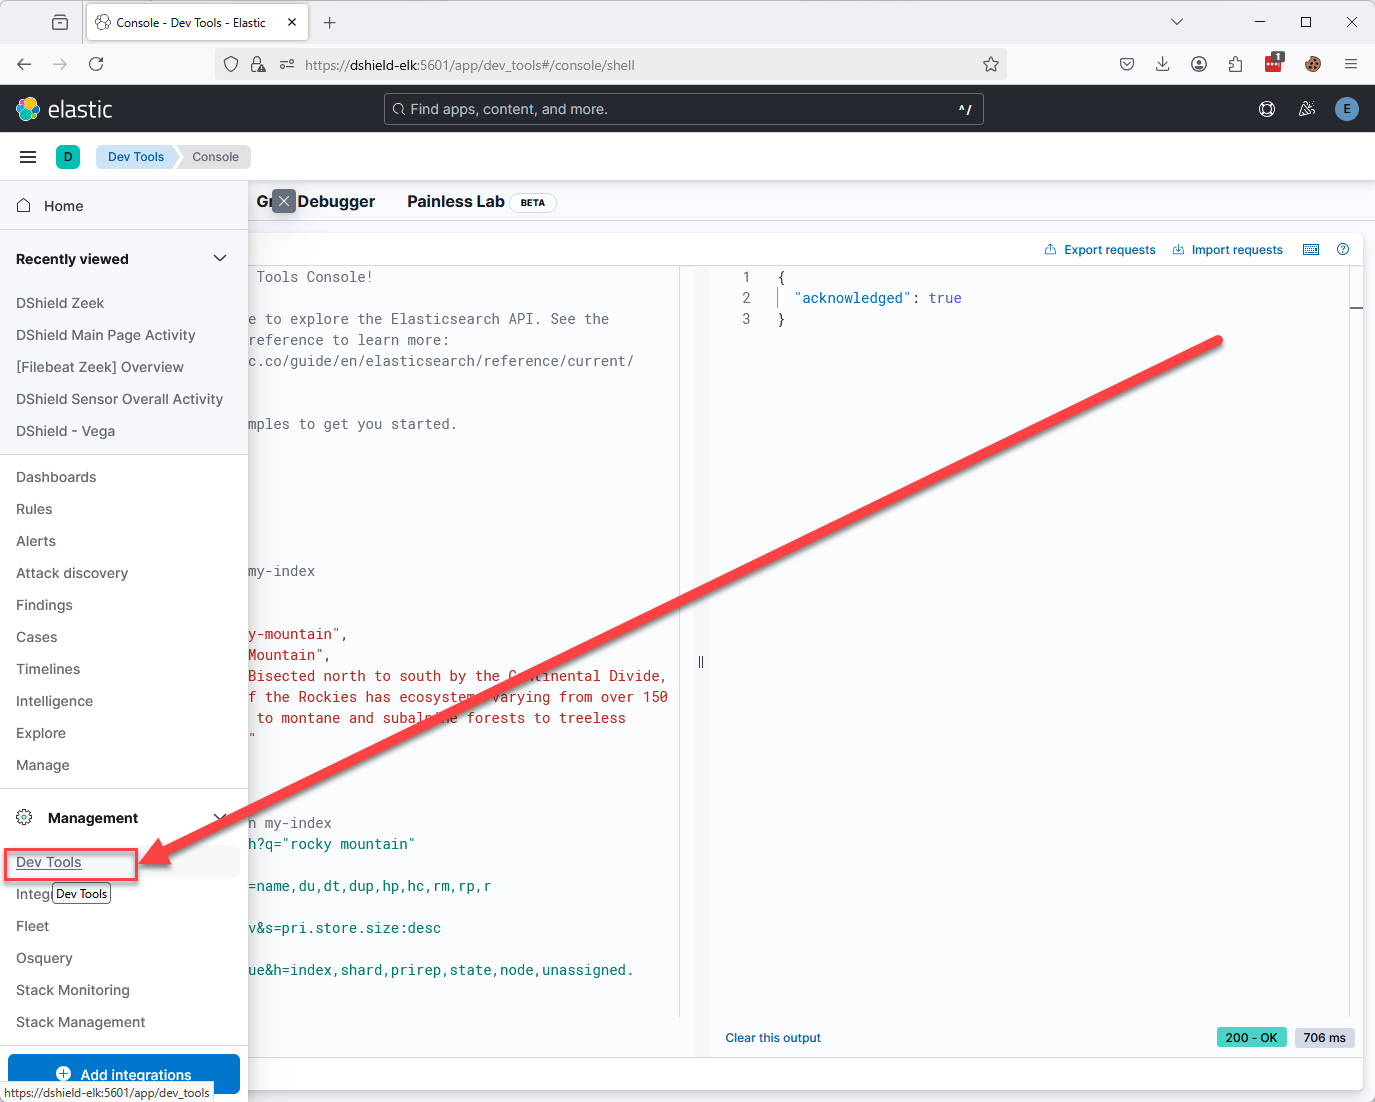
Task: Click Import requests link
Action: coord(1228,250)
